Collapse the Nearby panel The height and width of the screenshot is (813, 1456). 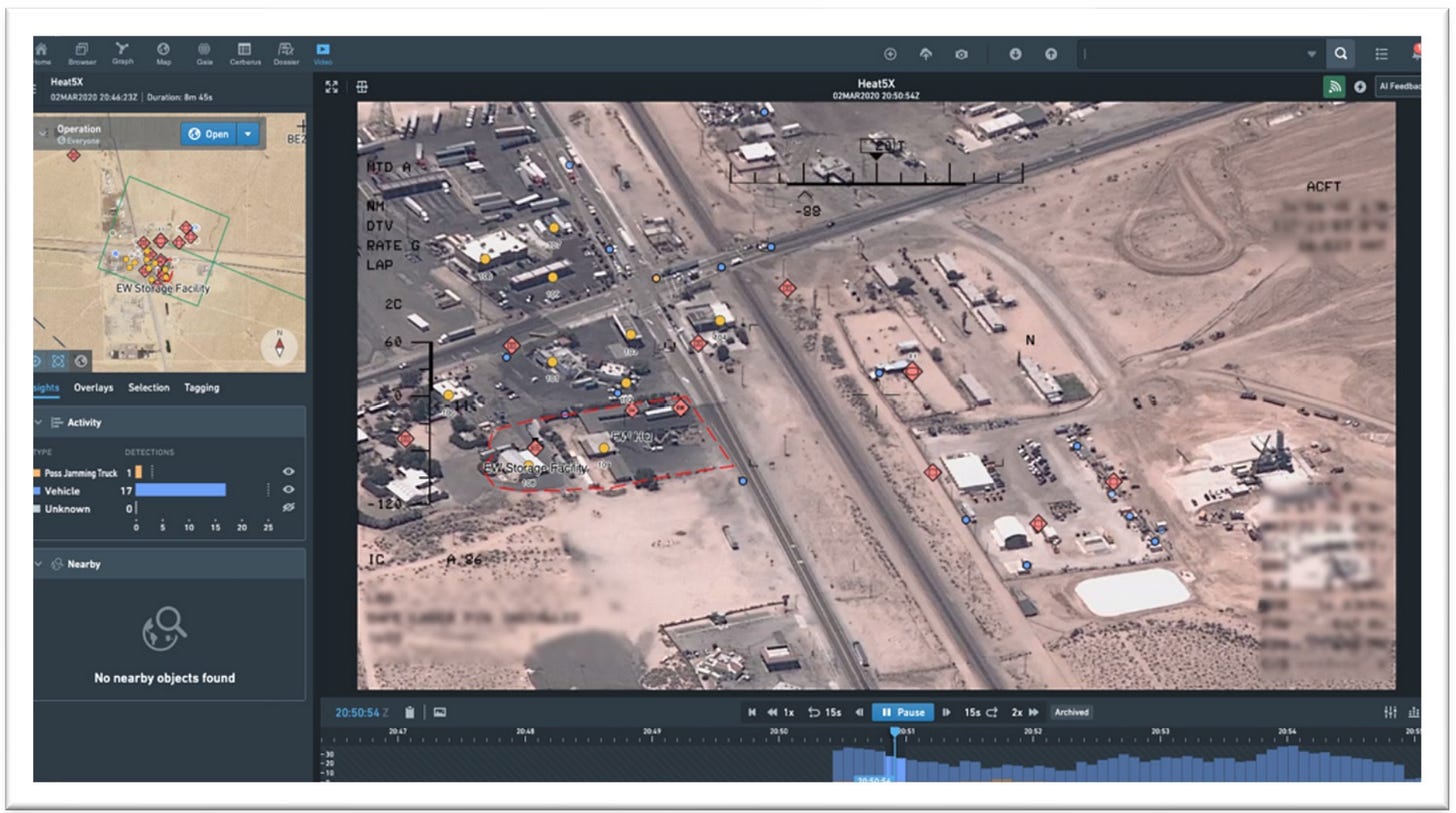coord(40,563)
